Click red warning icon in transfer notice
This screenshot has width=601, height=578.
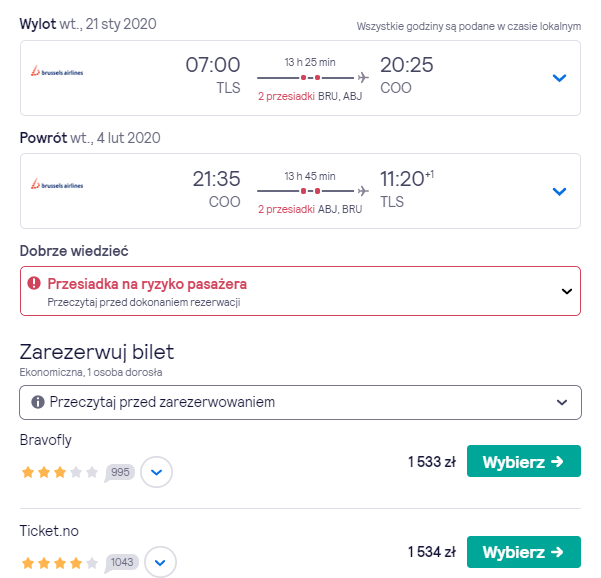tap(34, 284)
